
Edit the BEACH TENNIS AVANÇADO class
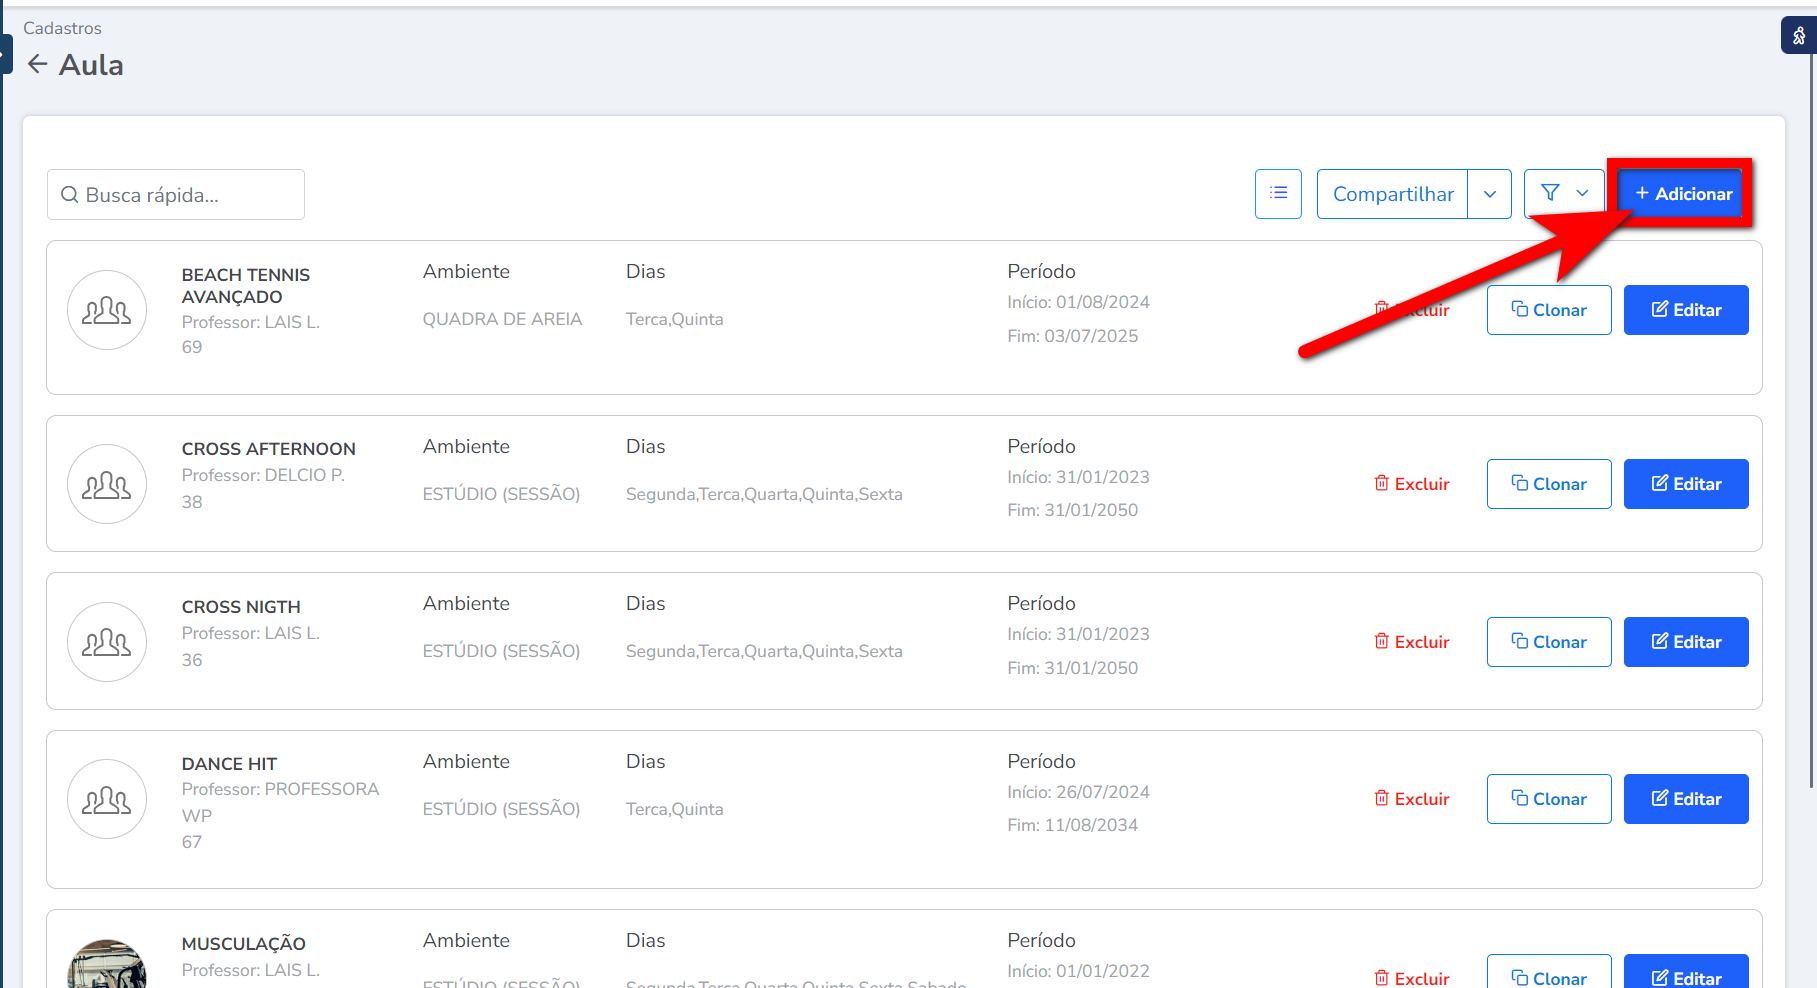1685,310
